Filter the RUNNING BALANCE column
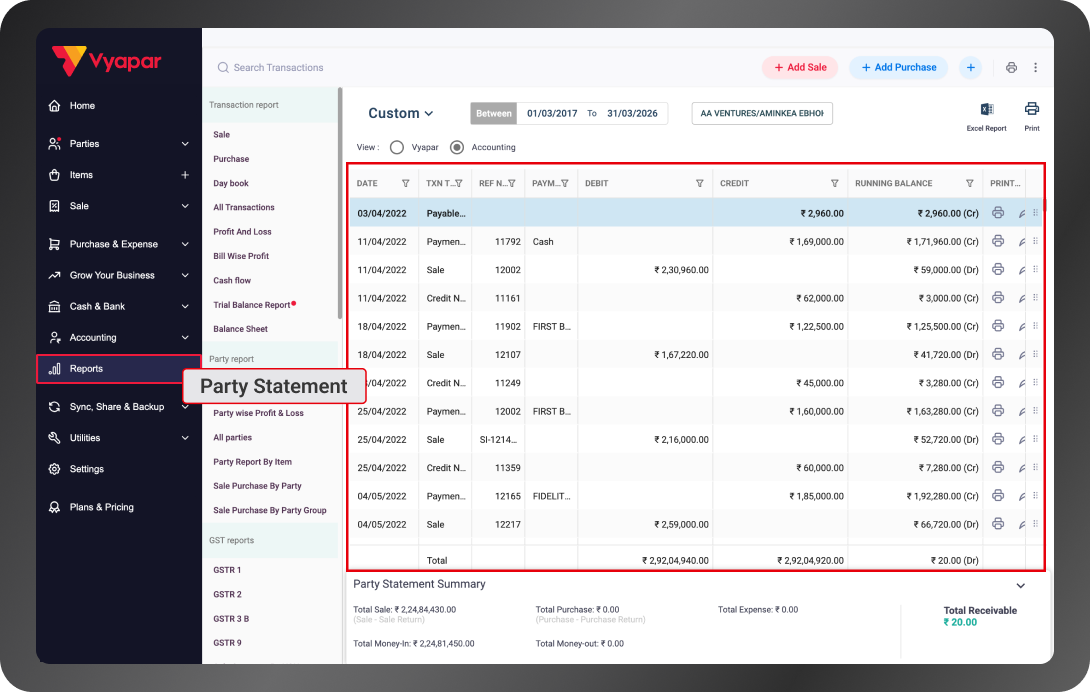 [969, 184]
